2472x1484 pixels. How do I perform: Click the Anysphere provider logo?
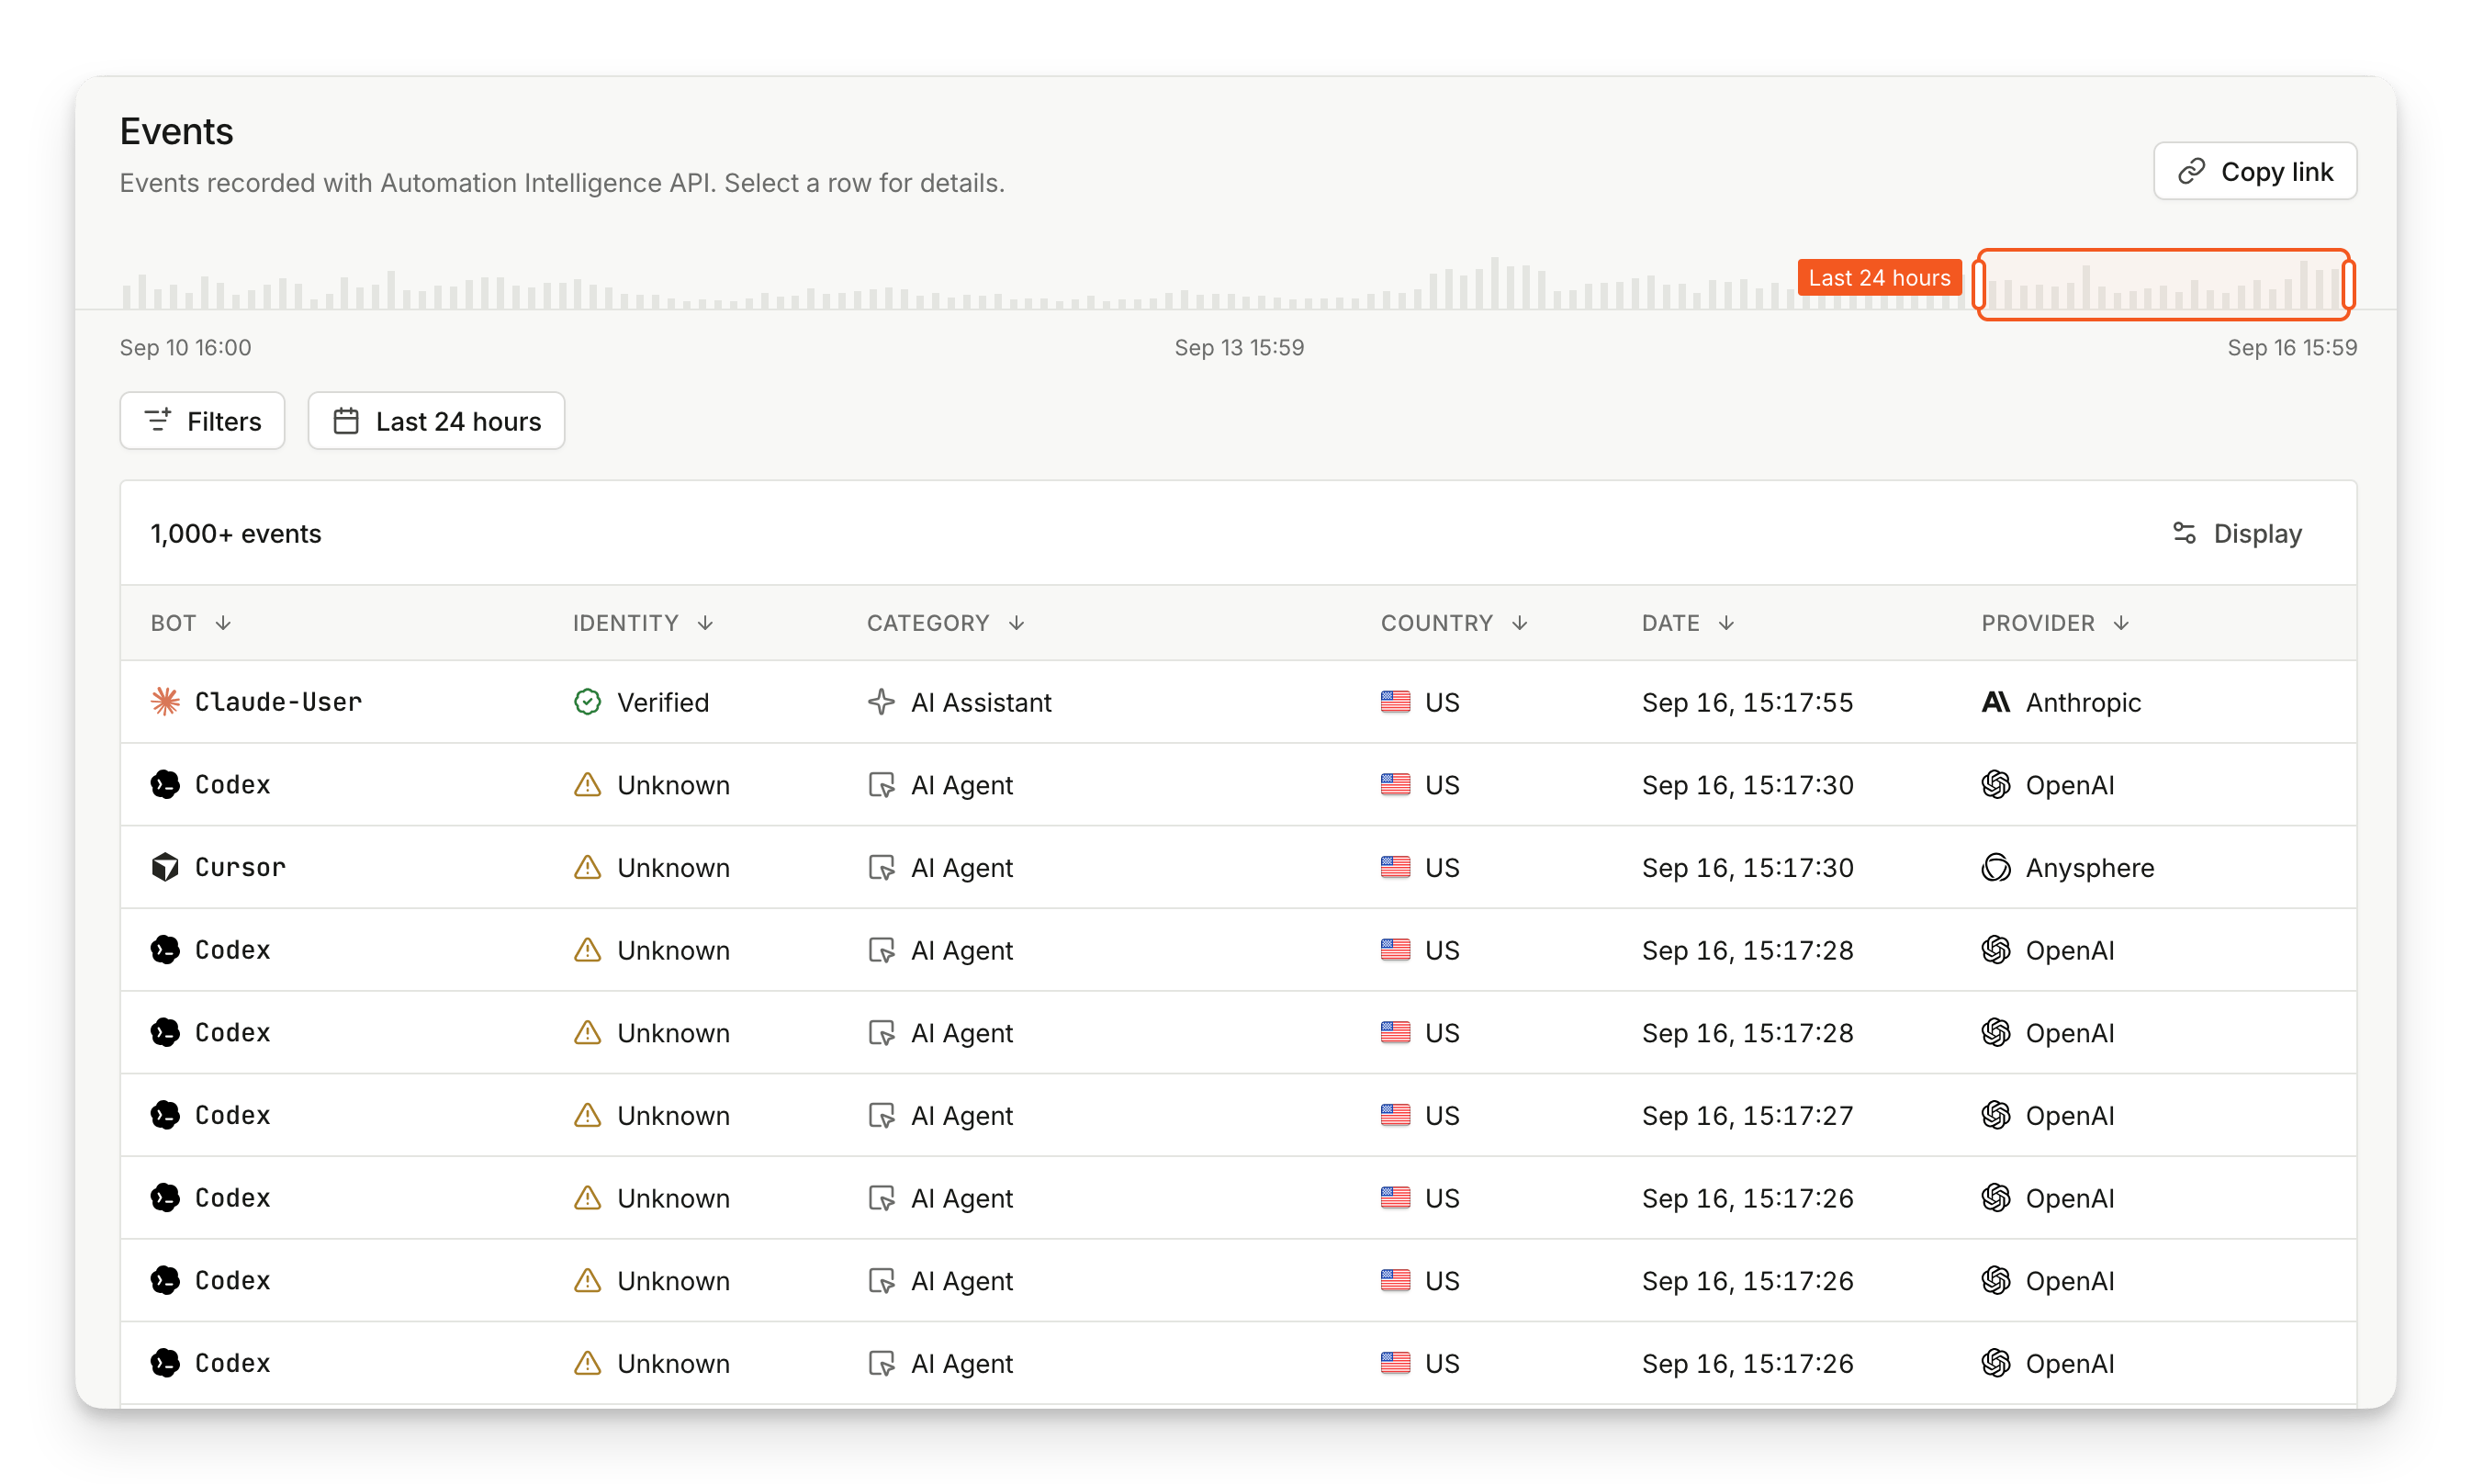point(1996,867)
